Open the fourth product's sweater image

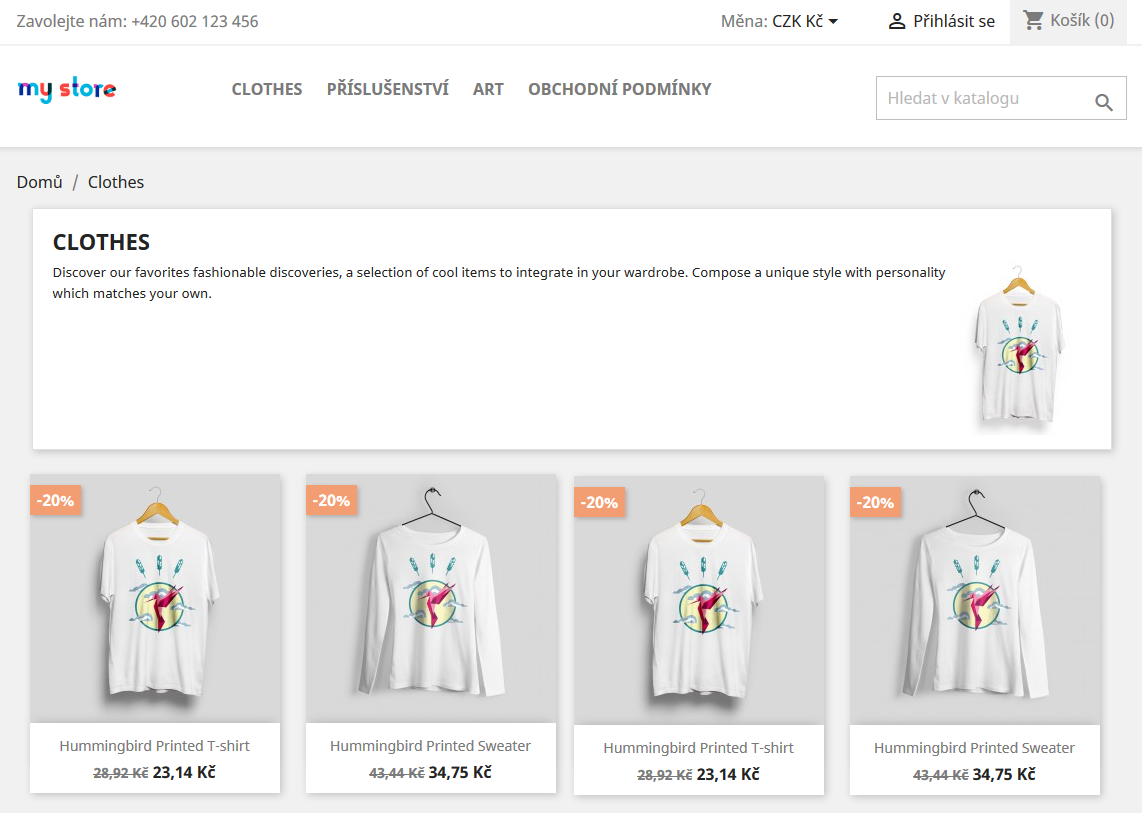click(x=975, y=600)
